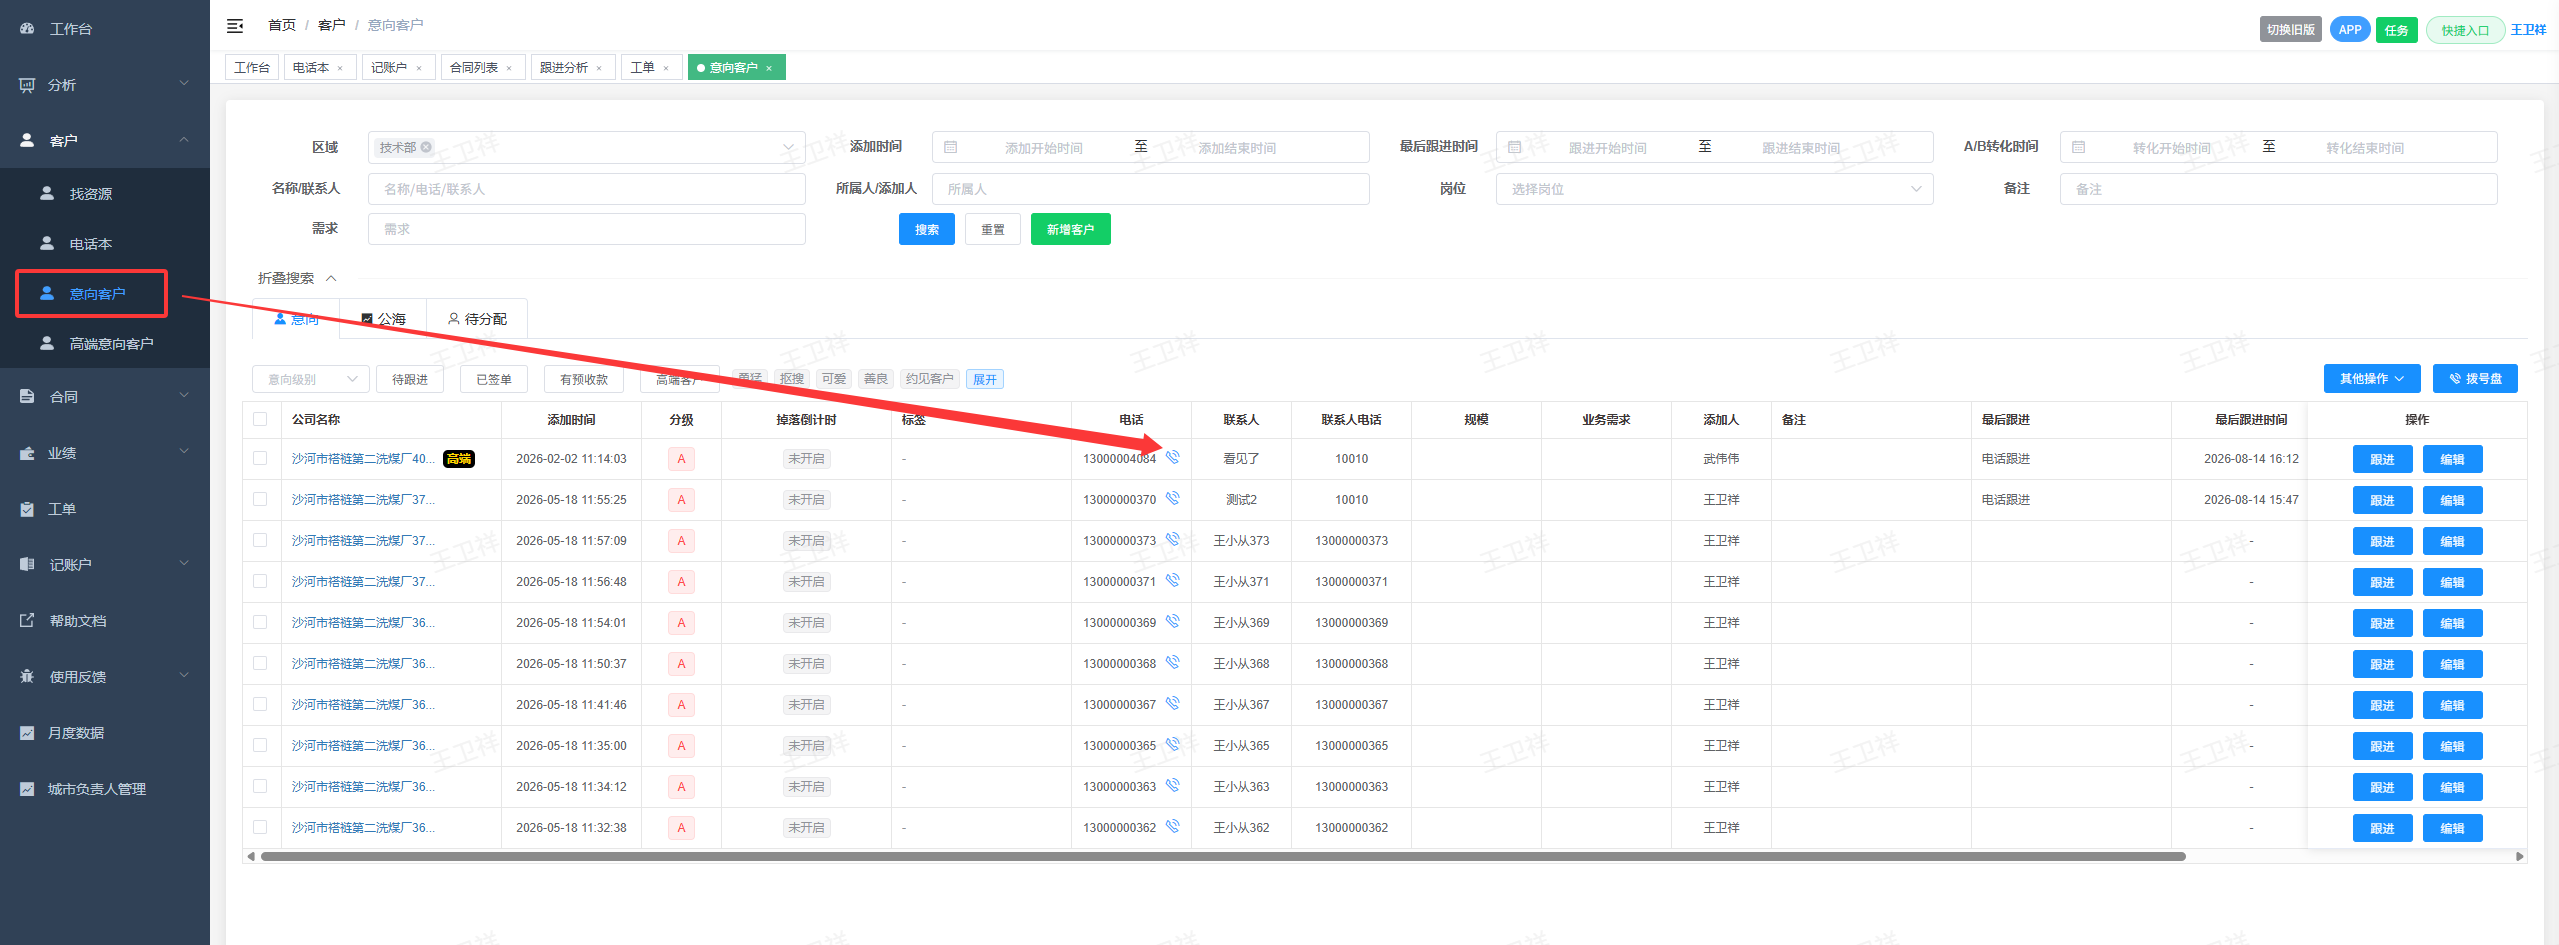Focus the 名称/电话/联系人 input field

pos(587,189)
